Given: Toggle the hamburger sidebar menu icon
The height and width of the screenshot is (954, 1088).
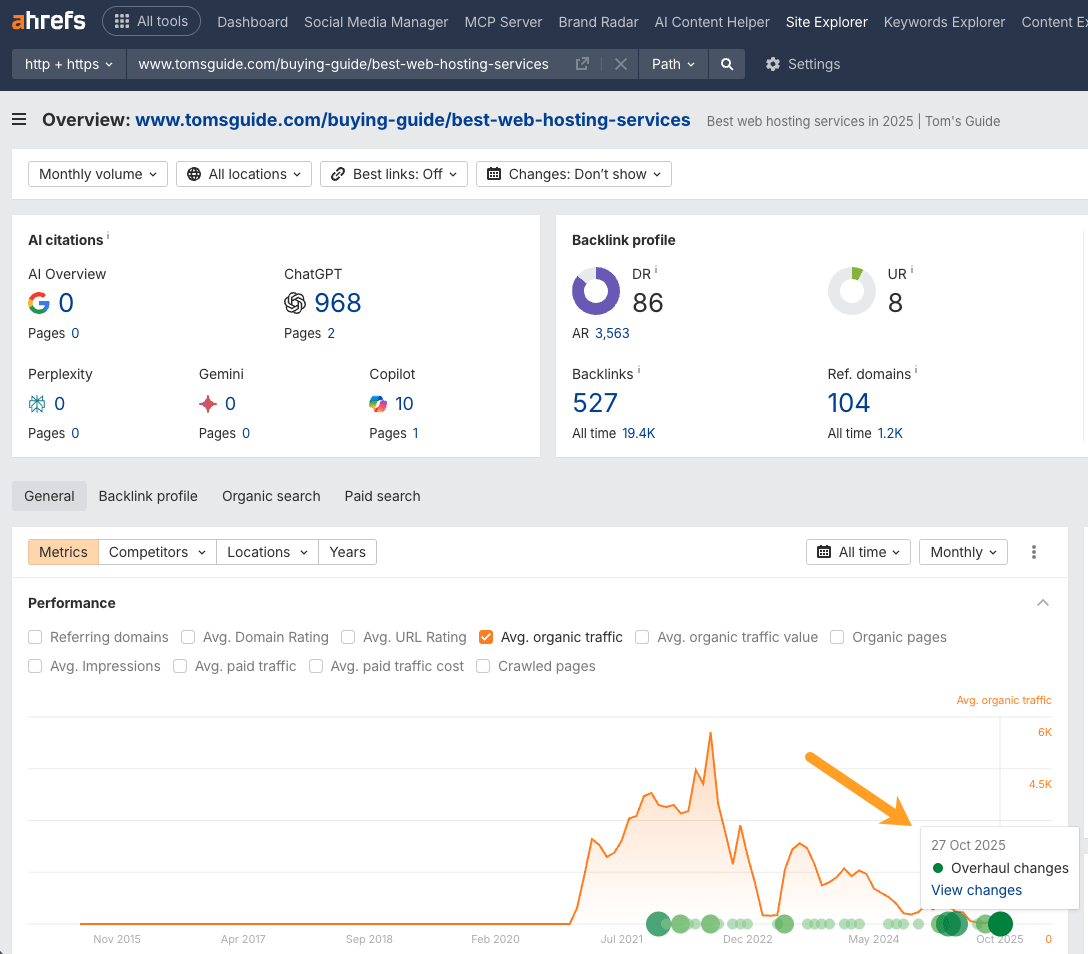Looking at the screenshot, I should (x=19, y=120).
